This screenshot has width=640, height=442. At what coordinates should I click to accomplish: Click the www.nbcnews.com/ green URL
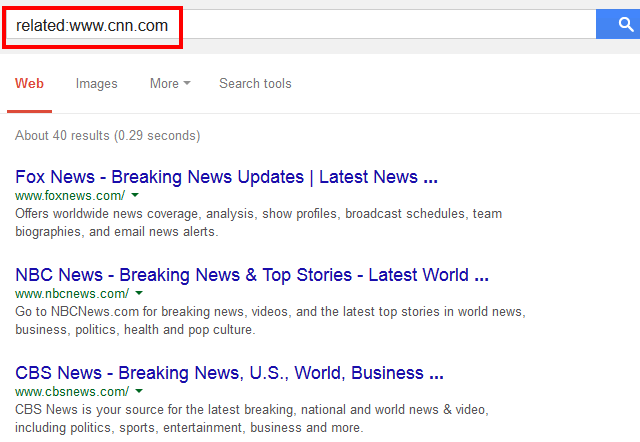pos(72,294)
